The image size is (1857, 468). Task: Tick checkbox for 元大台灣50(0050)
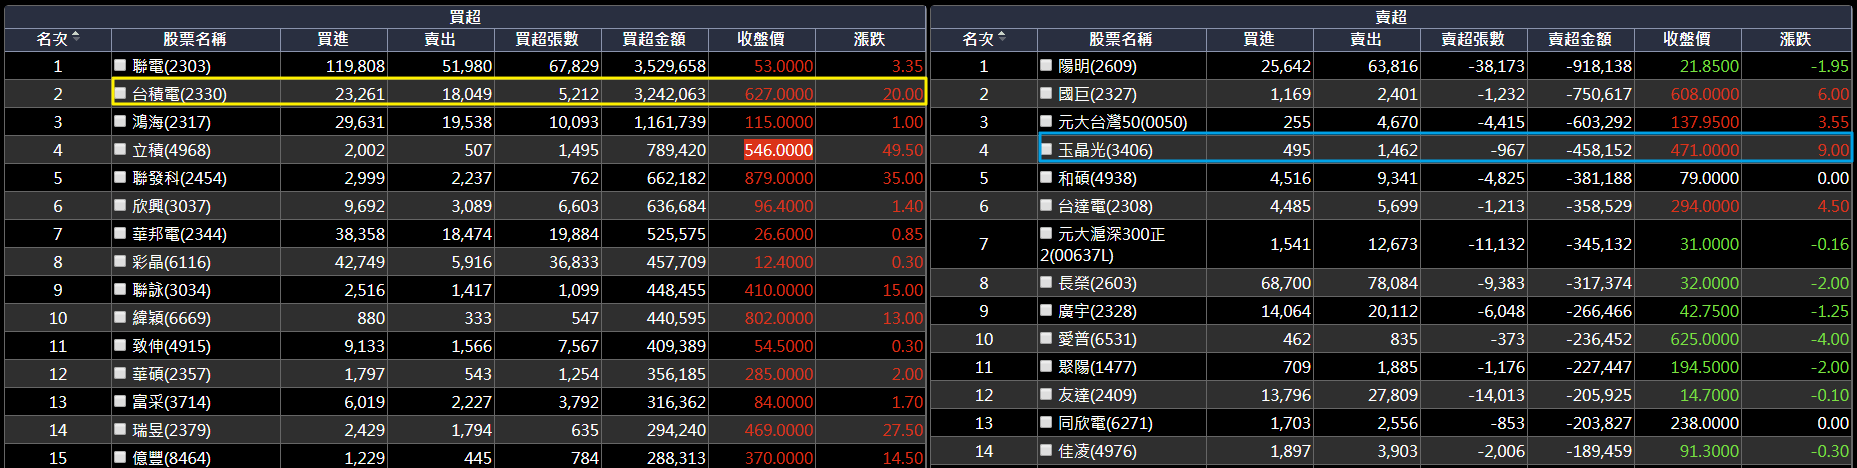click(x=1046, y=122)
